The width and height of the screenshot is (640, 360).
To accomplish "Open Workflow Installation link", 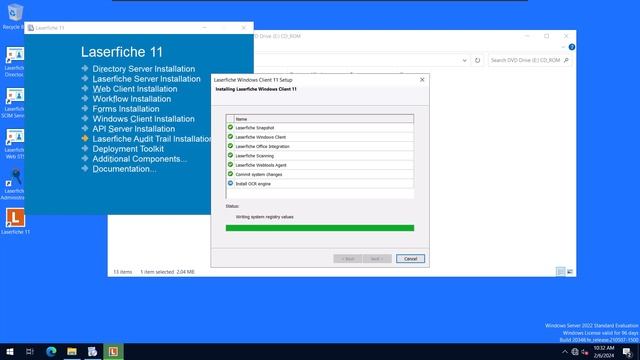I will click(131, 99).
